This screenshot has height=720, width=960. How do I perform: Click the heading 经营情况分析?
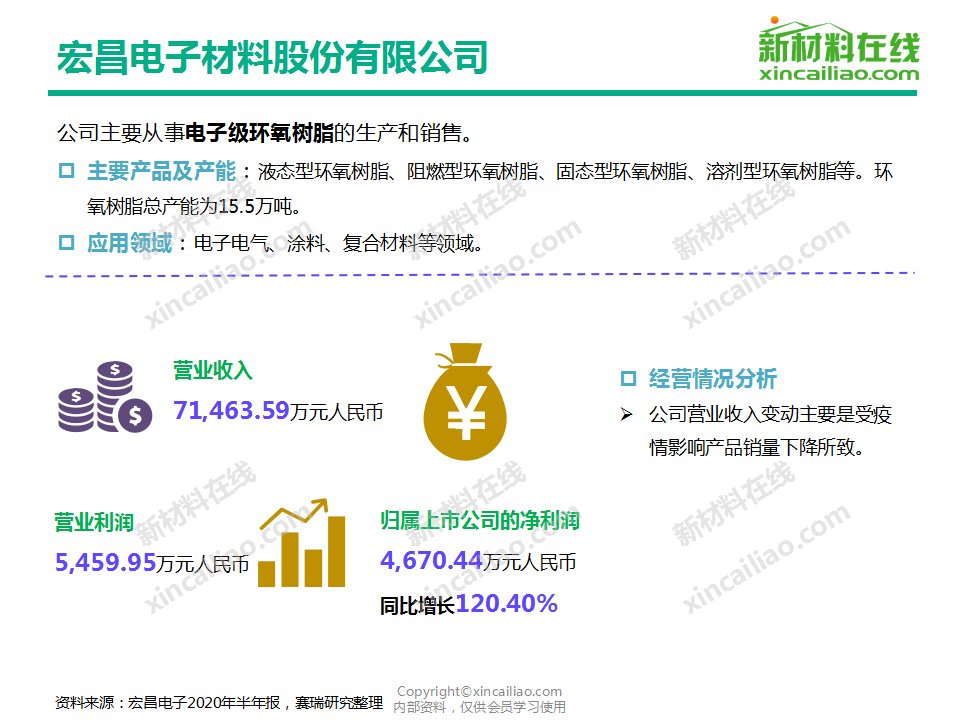click(713, 378)
